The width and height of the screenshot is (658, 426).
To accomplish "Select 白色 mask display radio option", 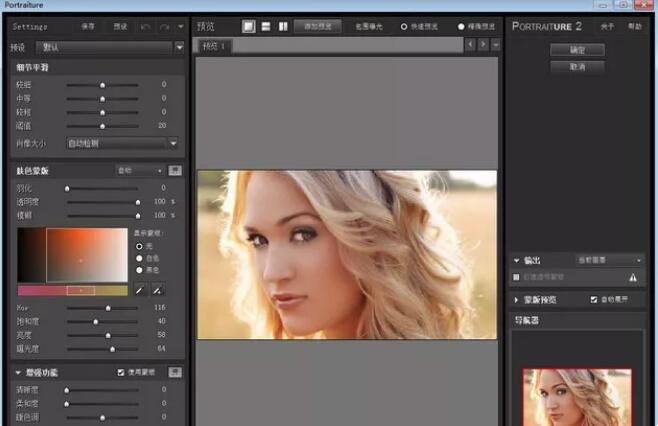I will click(139, 257).
